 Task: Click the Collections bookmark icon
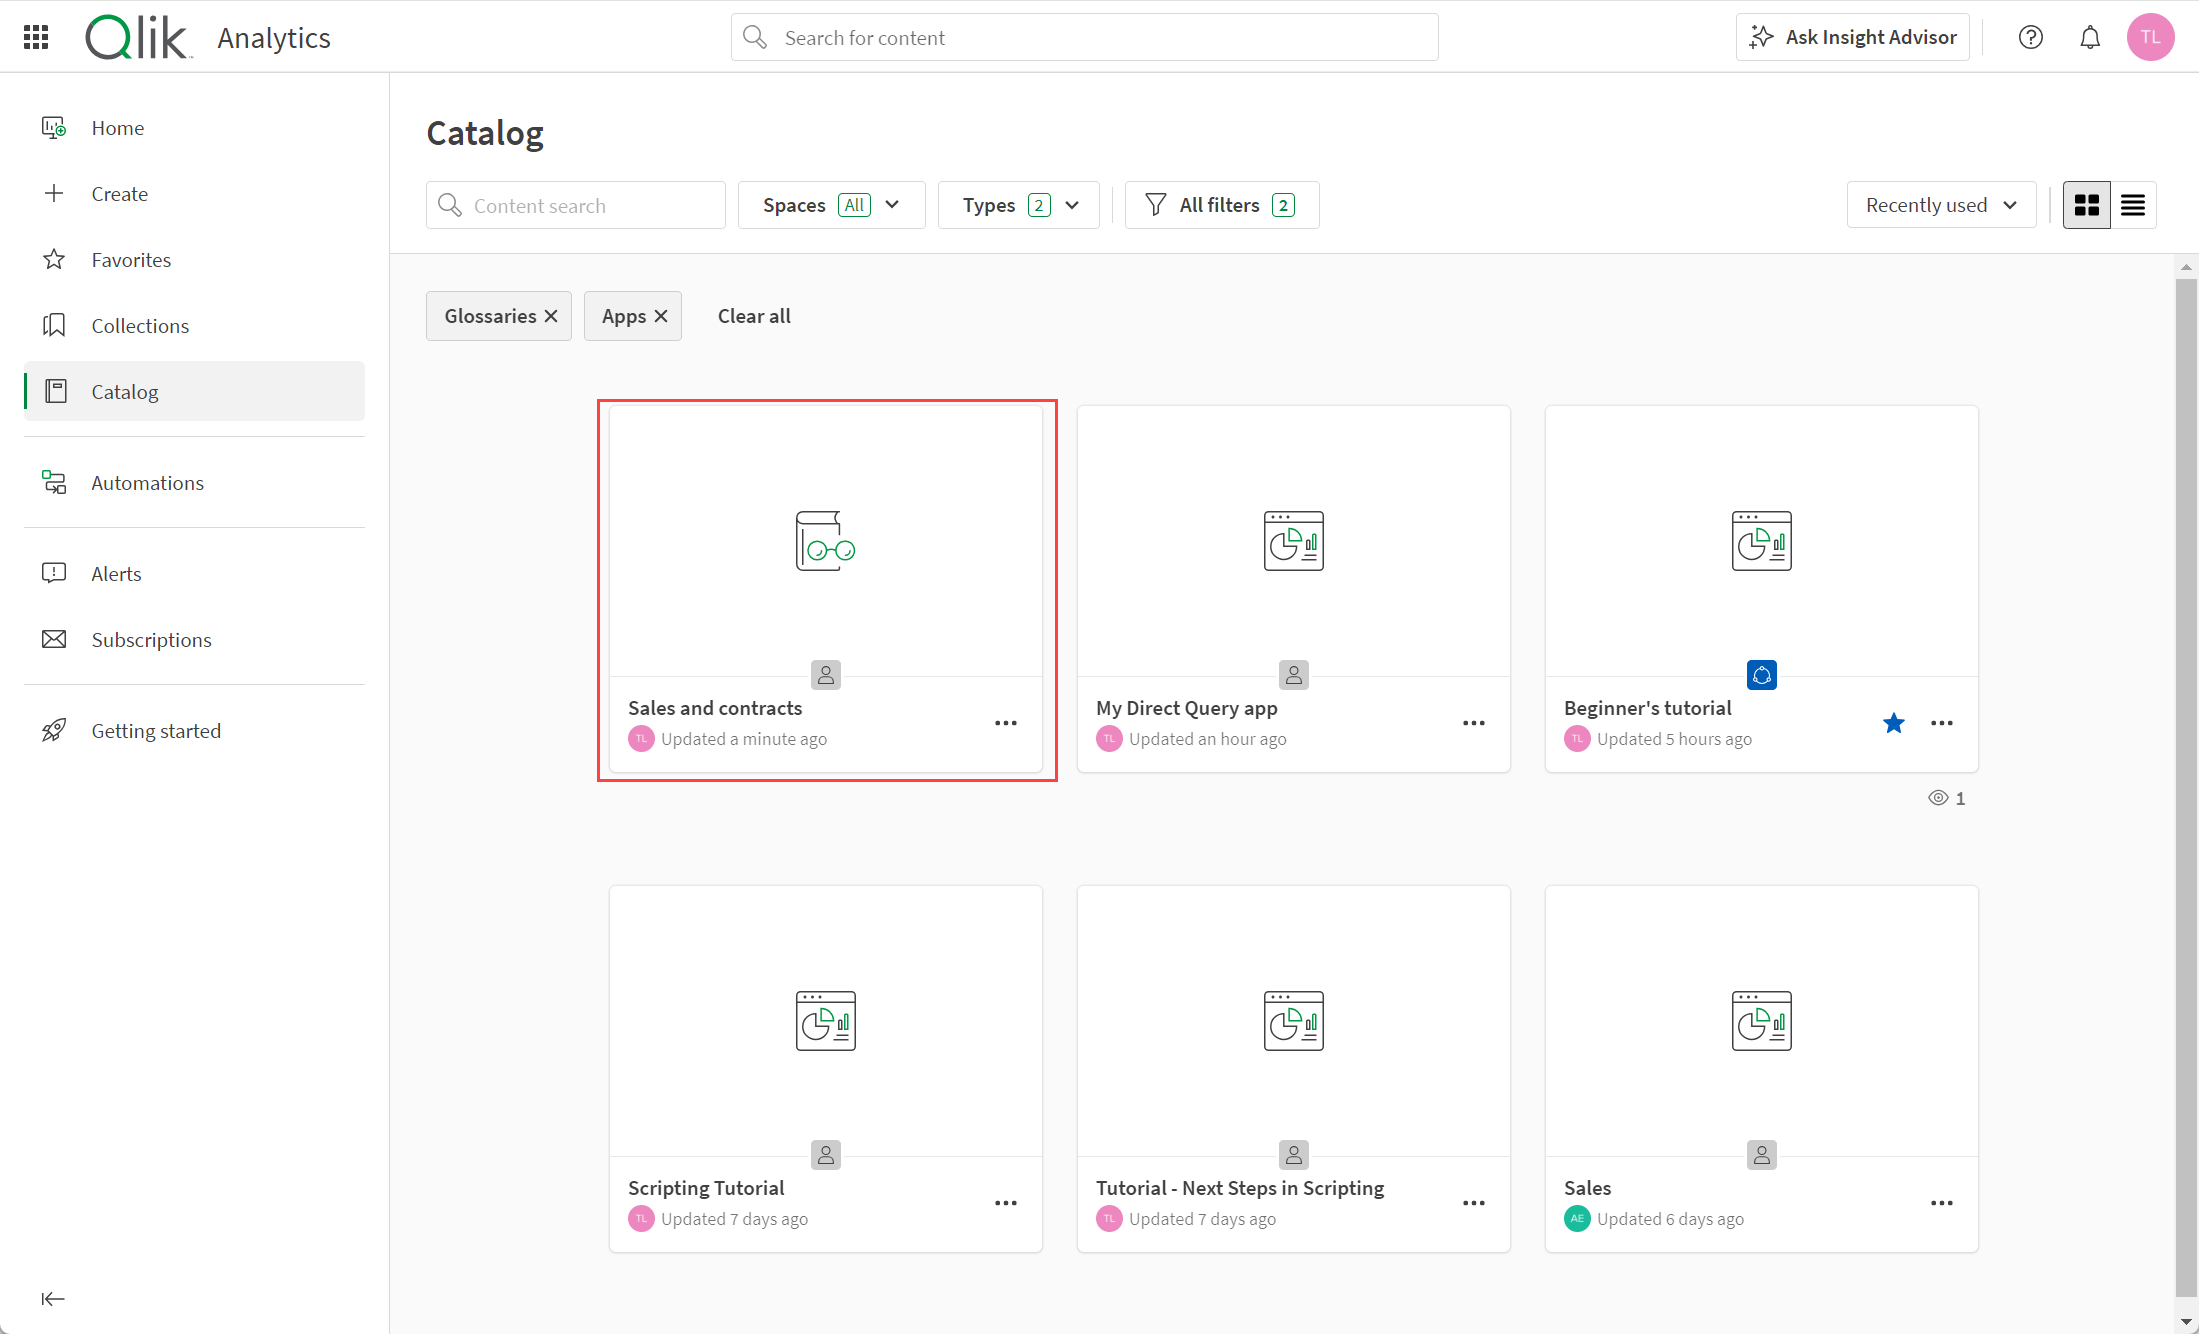pyautogui.click(x=55, y=325)
